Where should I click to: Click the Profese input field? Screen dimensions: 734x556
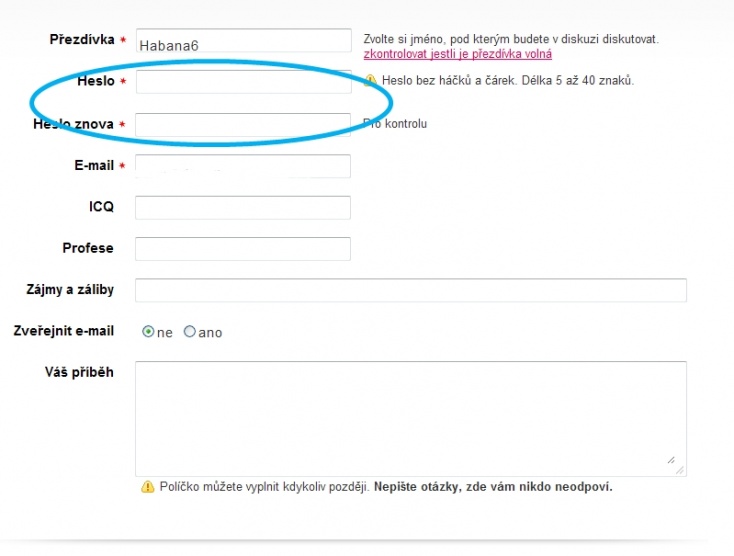[243, 249]
